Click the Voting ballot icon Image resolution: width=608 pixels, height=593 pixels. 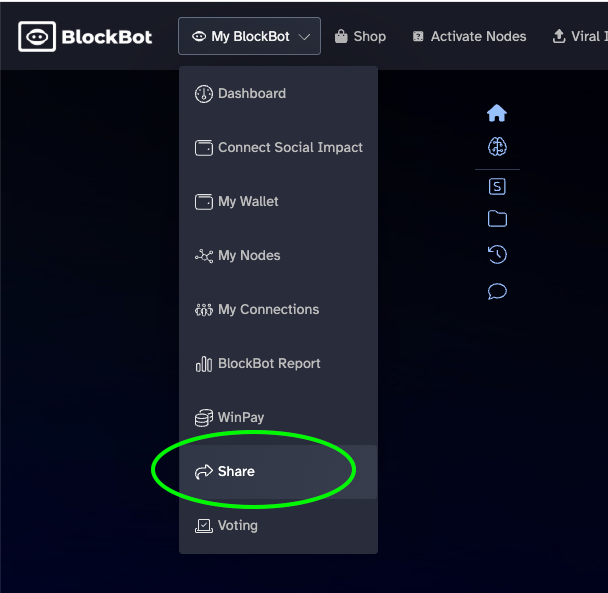click(x=204, y=526)
